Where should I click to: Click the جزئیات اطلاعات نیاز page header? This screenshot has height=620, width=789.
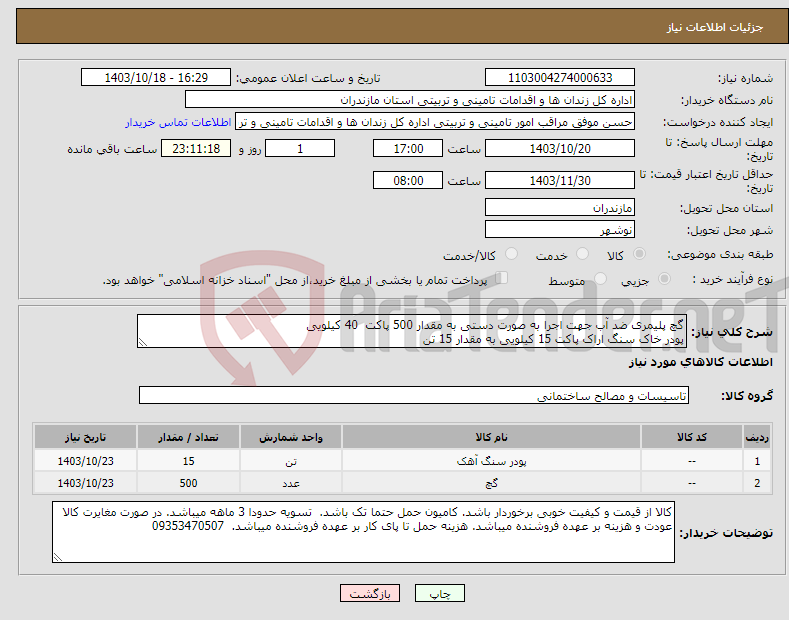click(x=715, y=27)
